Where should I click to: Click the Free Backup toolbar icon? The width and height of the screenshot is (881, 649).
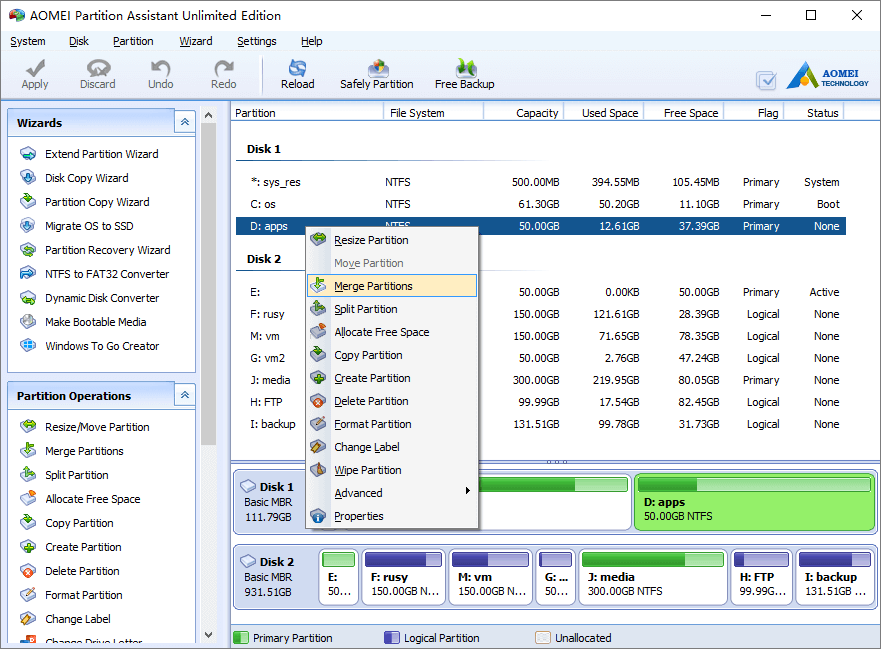coord(465,68)
